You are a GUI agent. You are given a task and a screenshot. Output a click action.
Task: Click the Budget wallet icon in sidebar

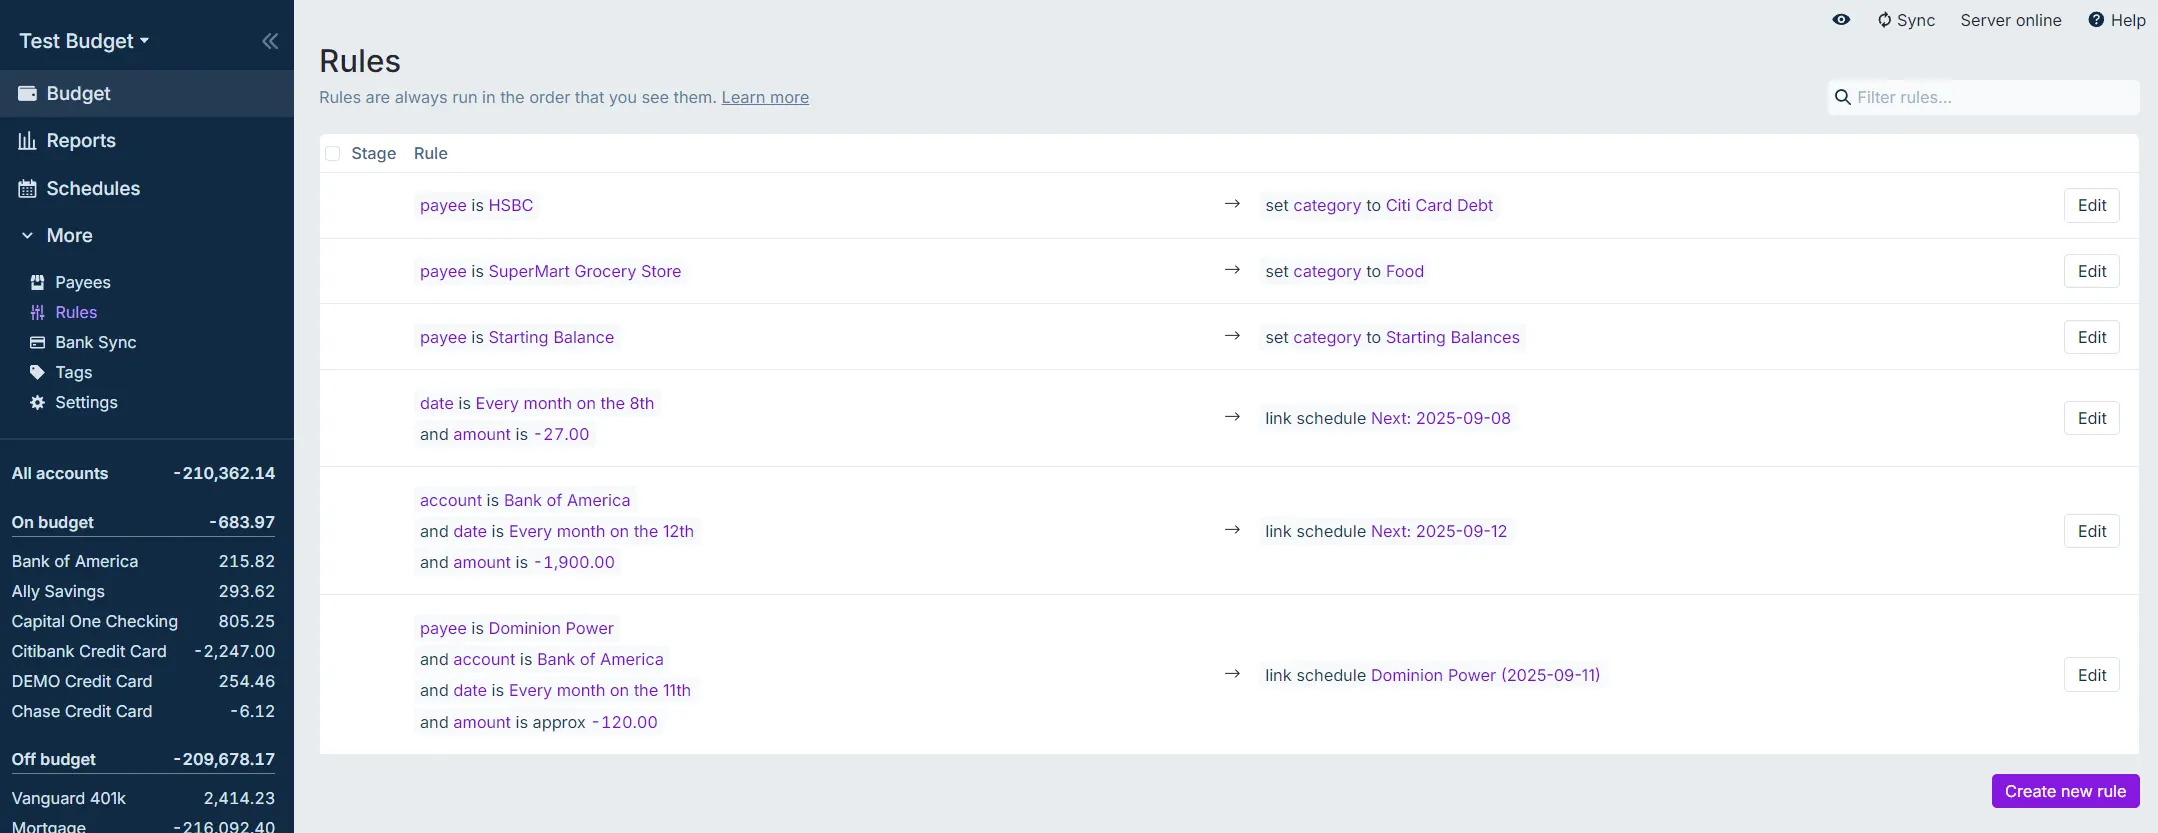[x=28, y=93]
